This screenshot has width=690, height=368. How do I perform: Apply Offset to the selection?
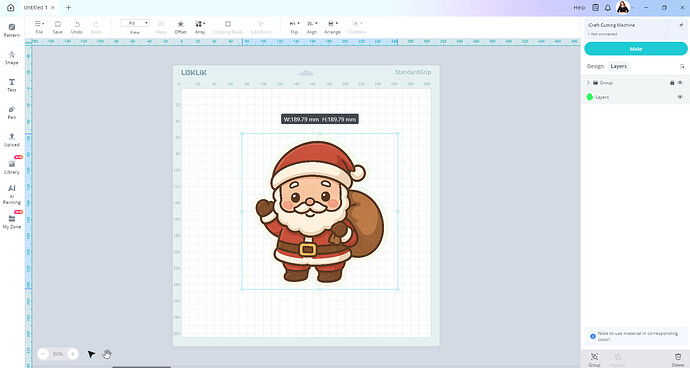pos(180,27)
